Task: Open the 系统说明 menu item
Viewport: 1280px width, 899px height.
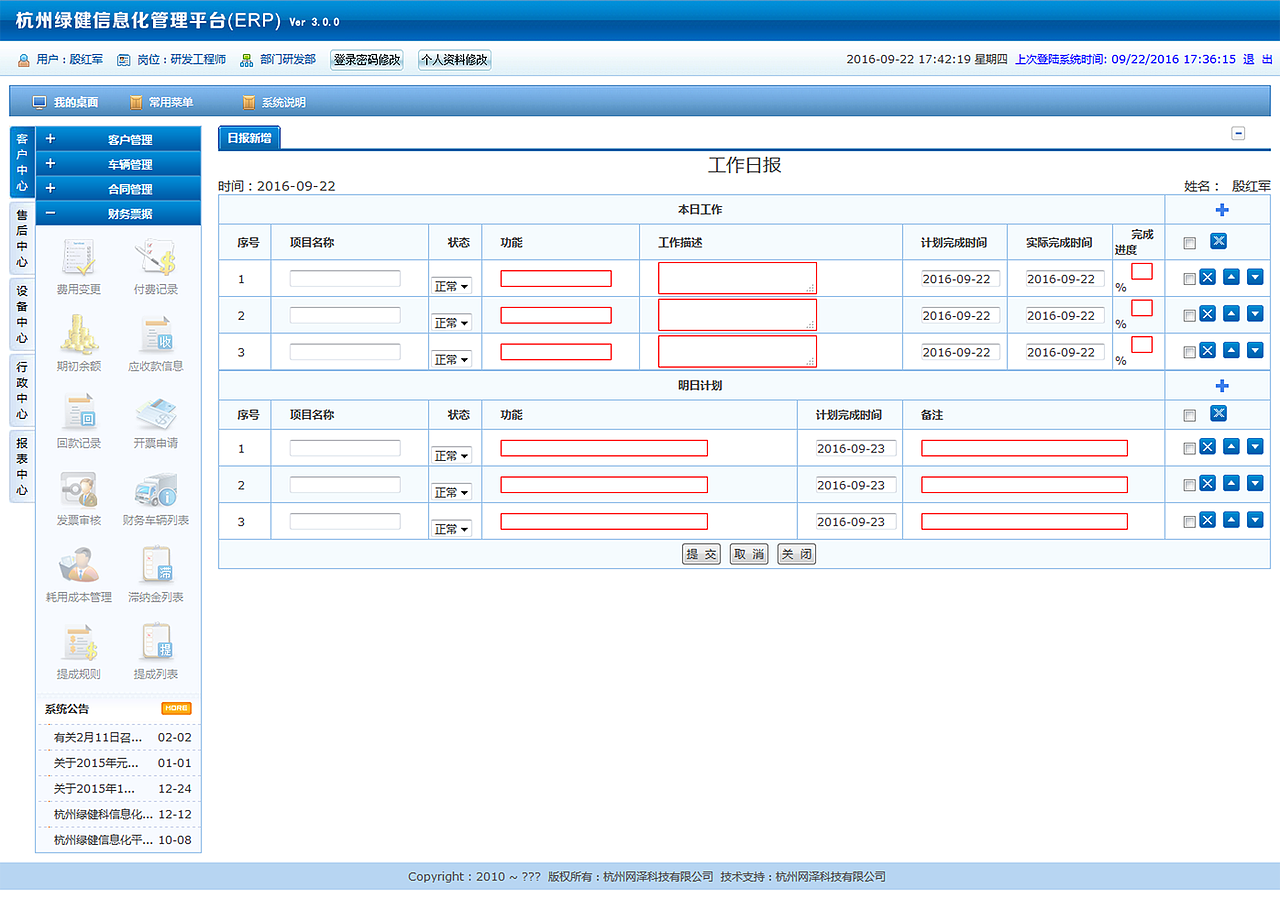Action: pyautogui.click(x=274, y=102)
